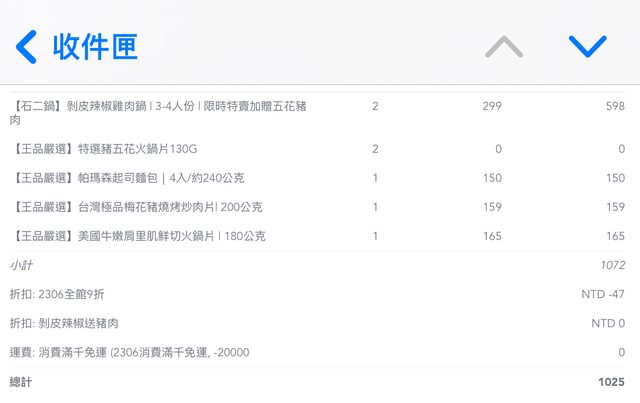Click the 1025 grand total amount
640x403 pixels.
click(x=612, y=382)
